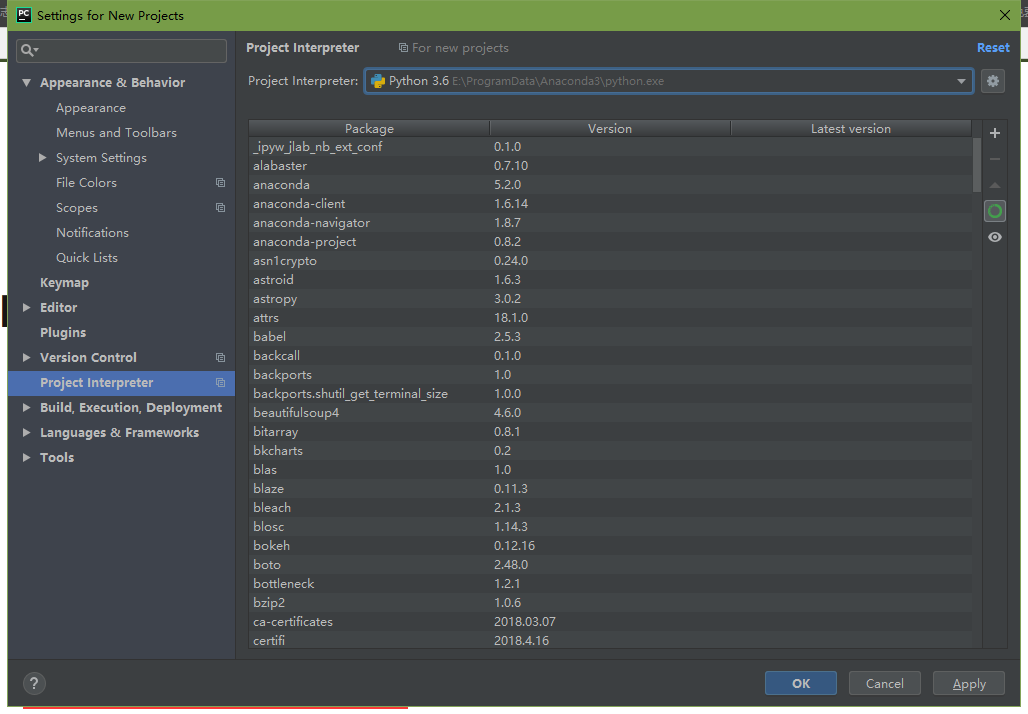
Task: Click the Latest version column header
Action: [x=851, y=129]
